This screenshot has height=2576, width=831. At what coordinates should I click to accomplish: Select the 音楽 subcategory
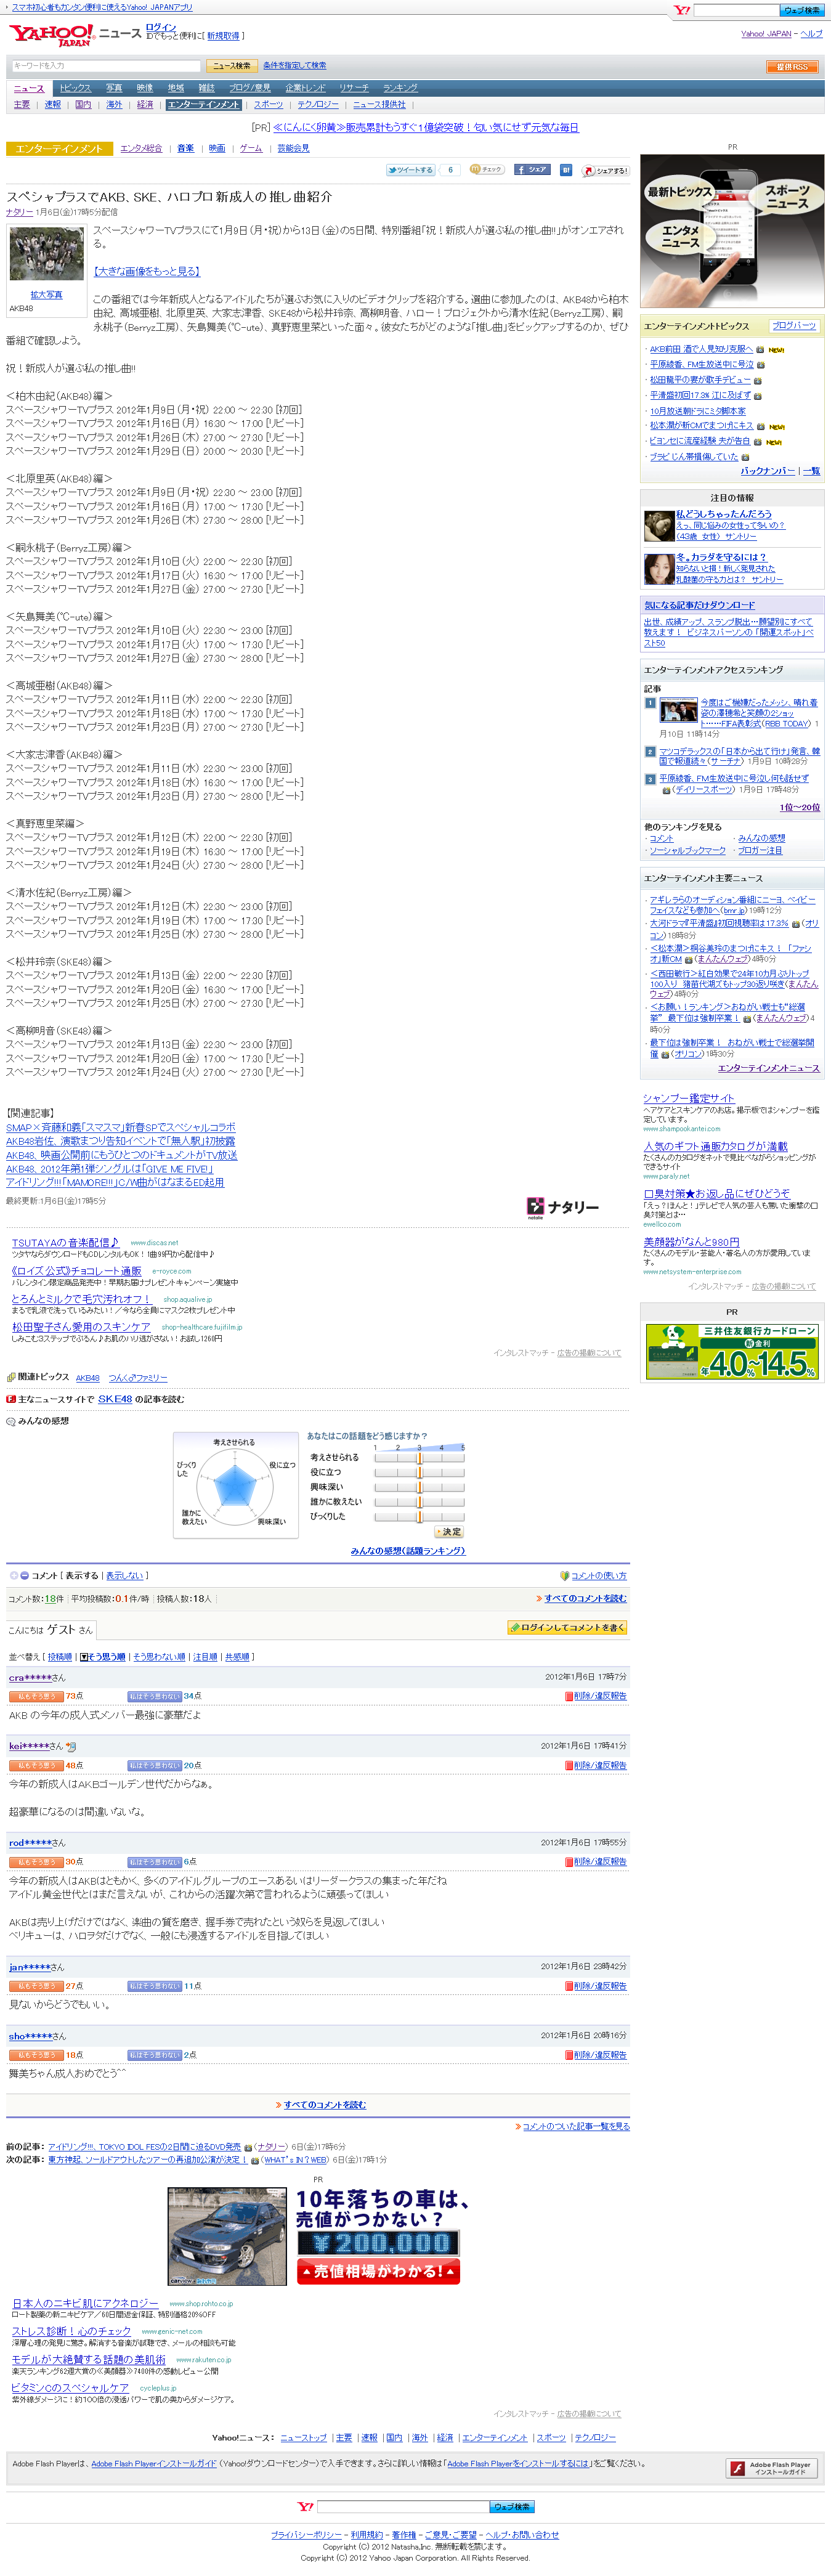185,148
